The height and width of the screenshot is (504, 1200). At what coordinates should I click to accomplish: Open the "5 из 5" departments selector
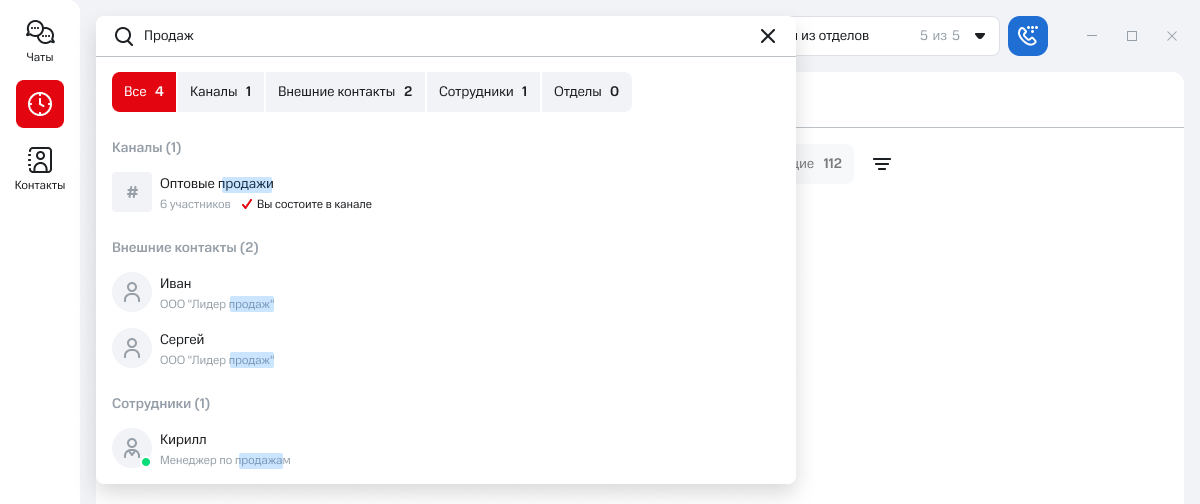coord(939,36)
